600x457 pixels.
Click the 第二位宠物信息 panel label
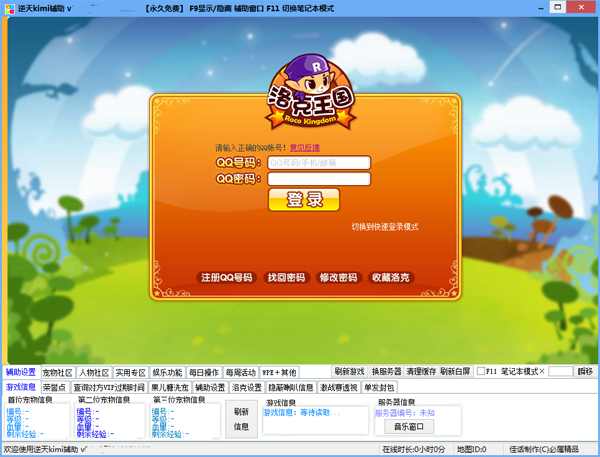coord(104,400)
